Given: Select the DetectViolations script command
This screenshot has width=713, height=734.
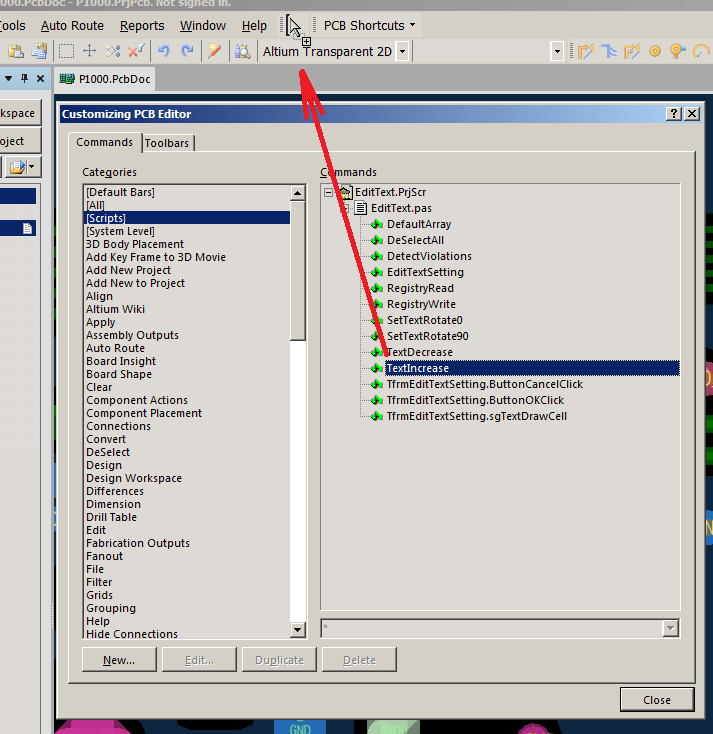Looking at the screenshot, I should pos(429,256).
